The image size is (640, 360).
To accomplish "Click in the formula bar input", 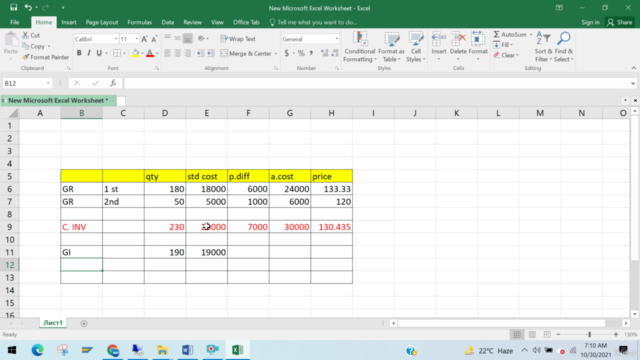I will tap(376, 83).
